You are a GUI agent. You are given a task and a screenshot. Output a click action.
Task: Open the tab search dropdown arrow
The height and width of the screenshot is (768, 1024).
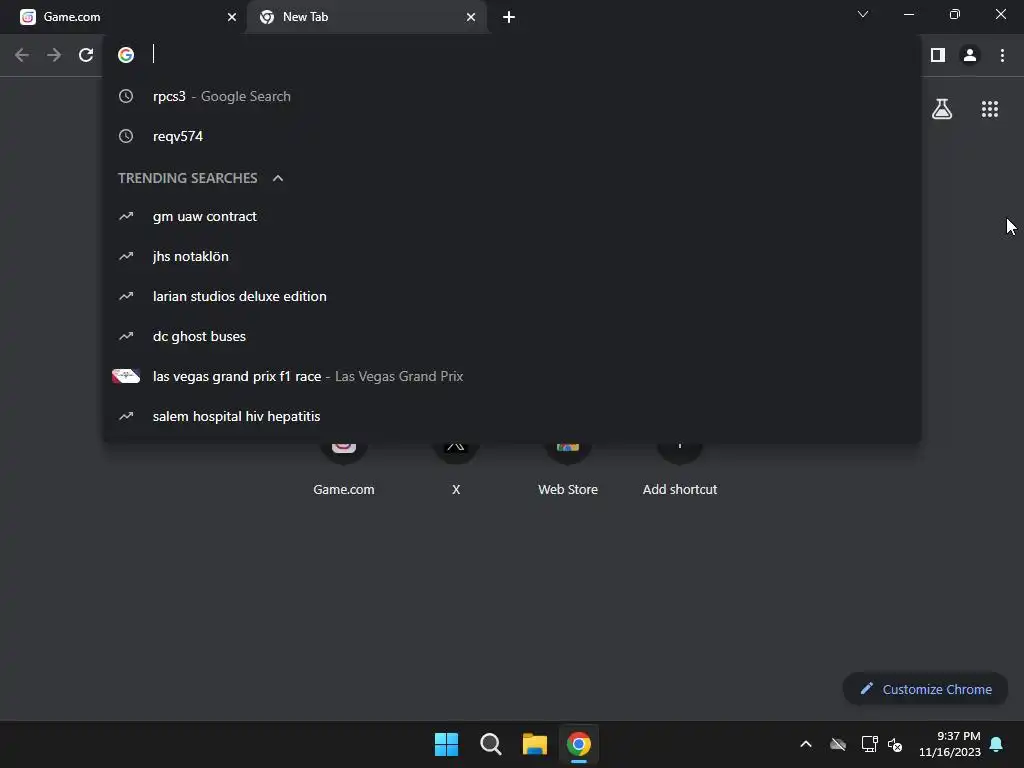point(863,14)
